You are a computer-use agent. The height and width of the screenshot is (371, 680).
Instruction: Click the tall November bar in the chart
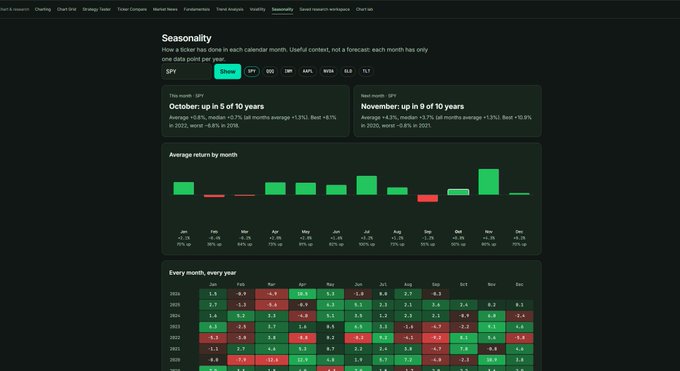pyautogui.click(x=489, y=182)
